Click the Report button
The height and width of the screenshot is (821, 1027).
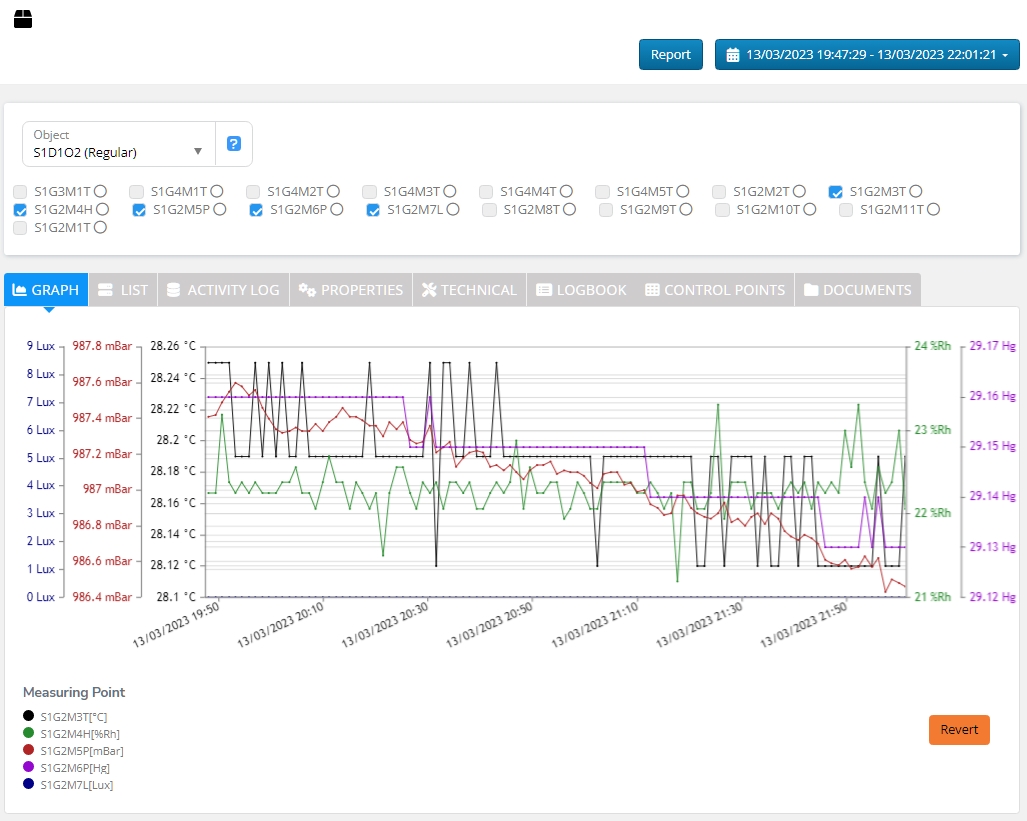click(670, 55)
